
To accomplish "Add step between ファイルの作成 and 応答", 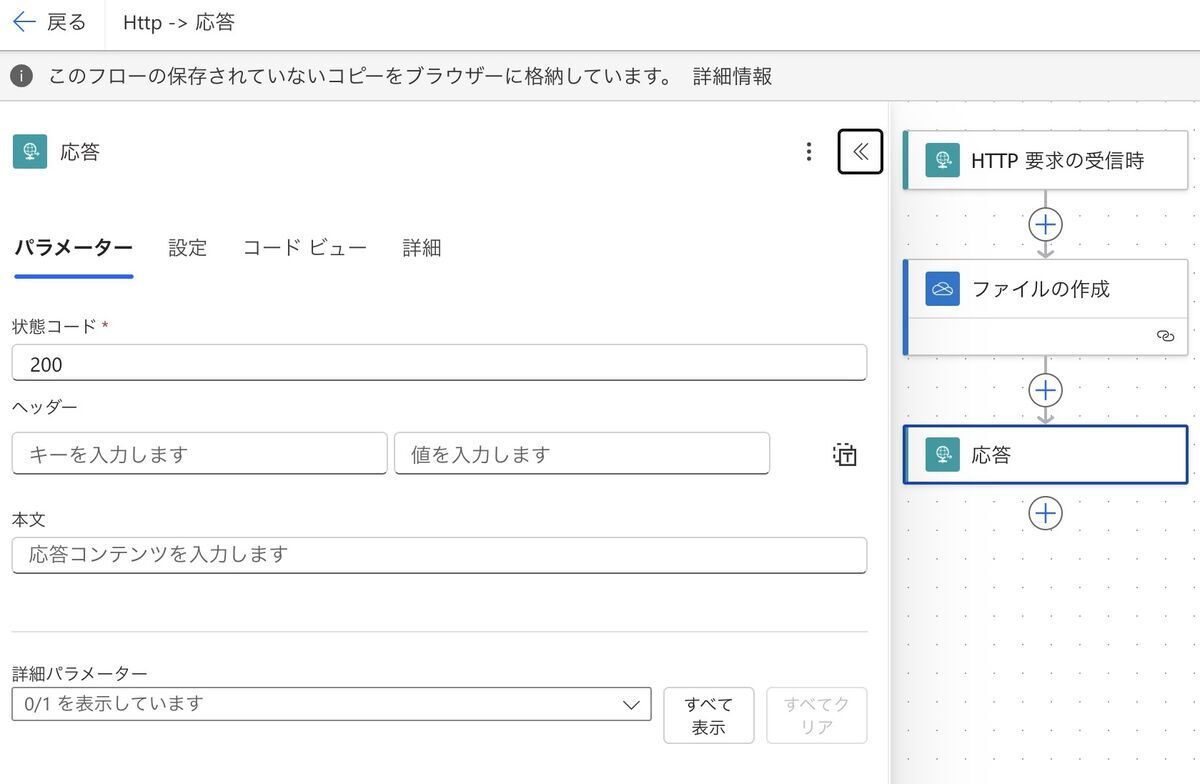I will click(x=1045, y=389).
